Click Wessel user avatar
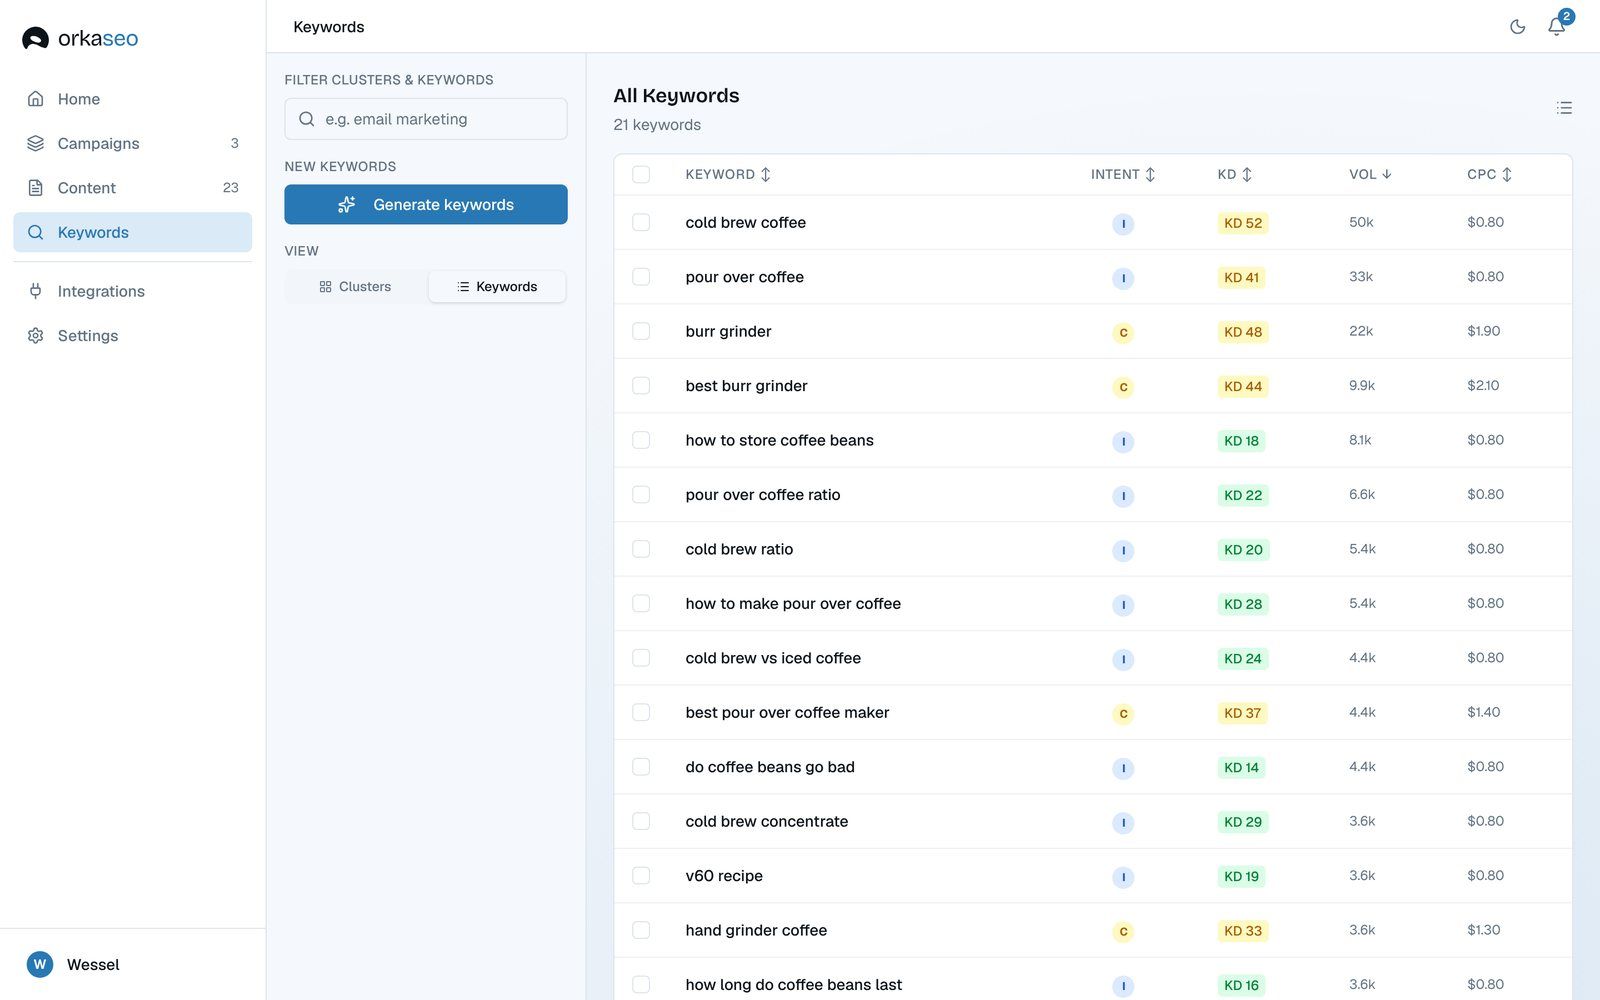 point(40,964)
